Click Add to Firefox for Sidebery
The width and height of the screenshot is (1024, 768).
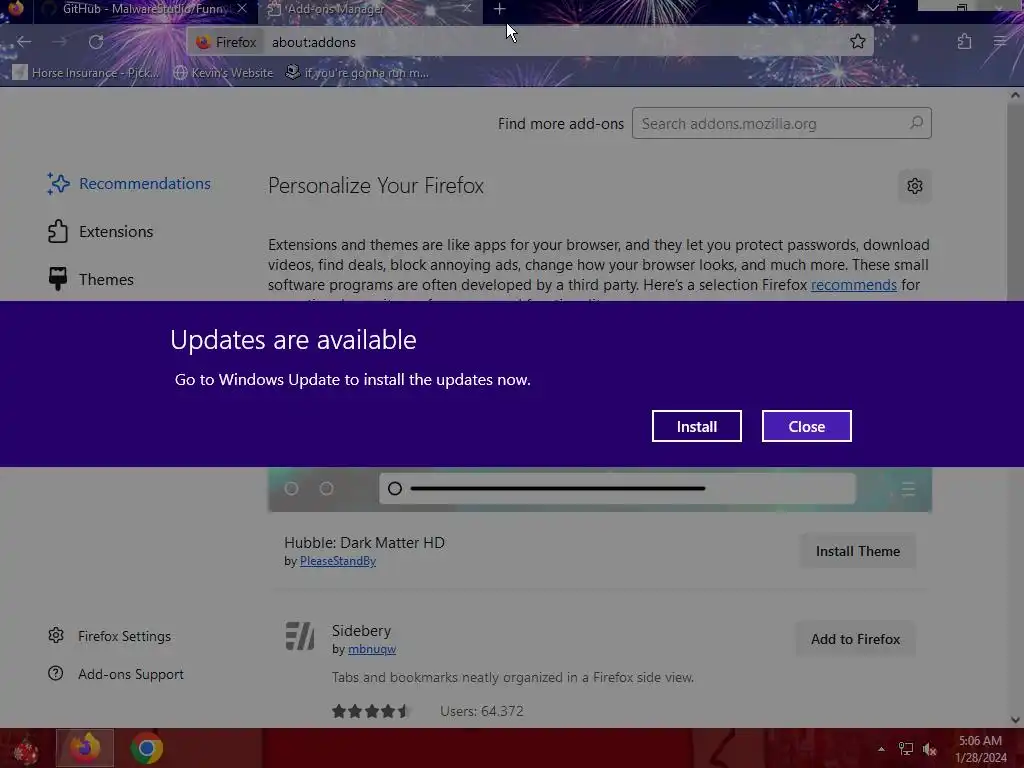(x=855, y=639)
